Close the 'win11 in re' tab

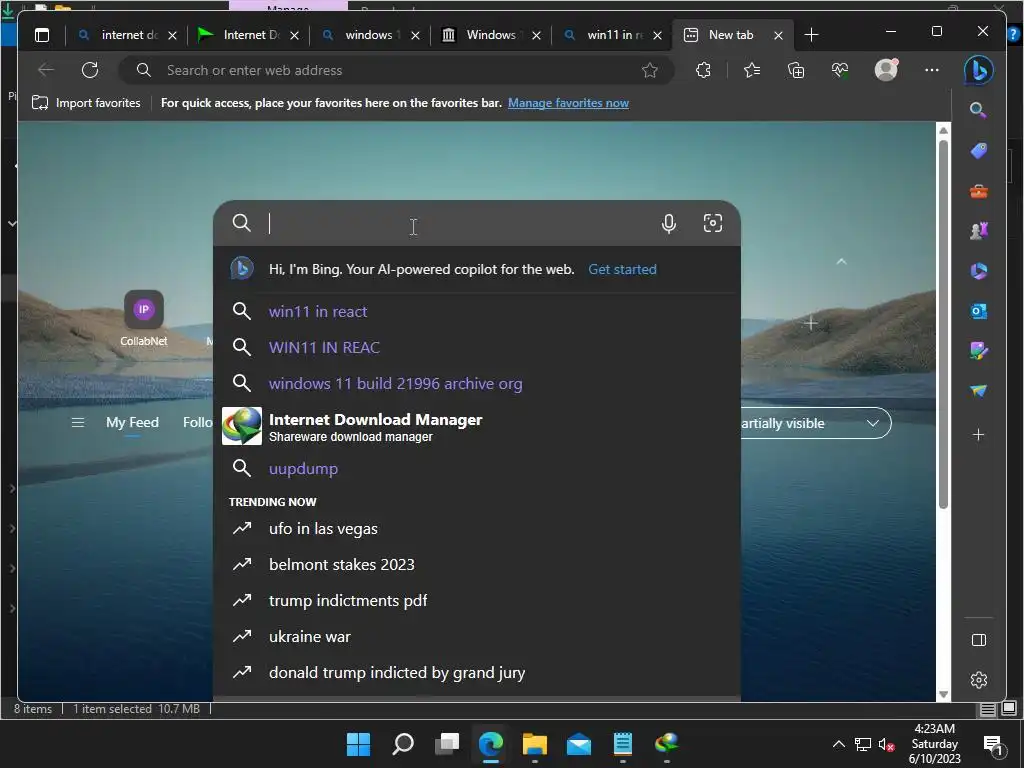(x=658, y=35)
